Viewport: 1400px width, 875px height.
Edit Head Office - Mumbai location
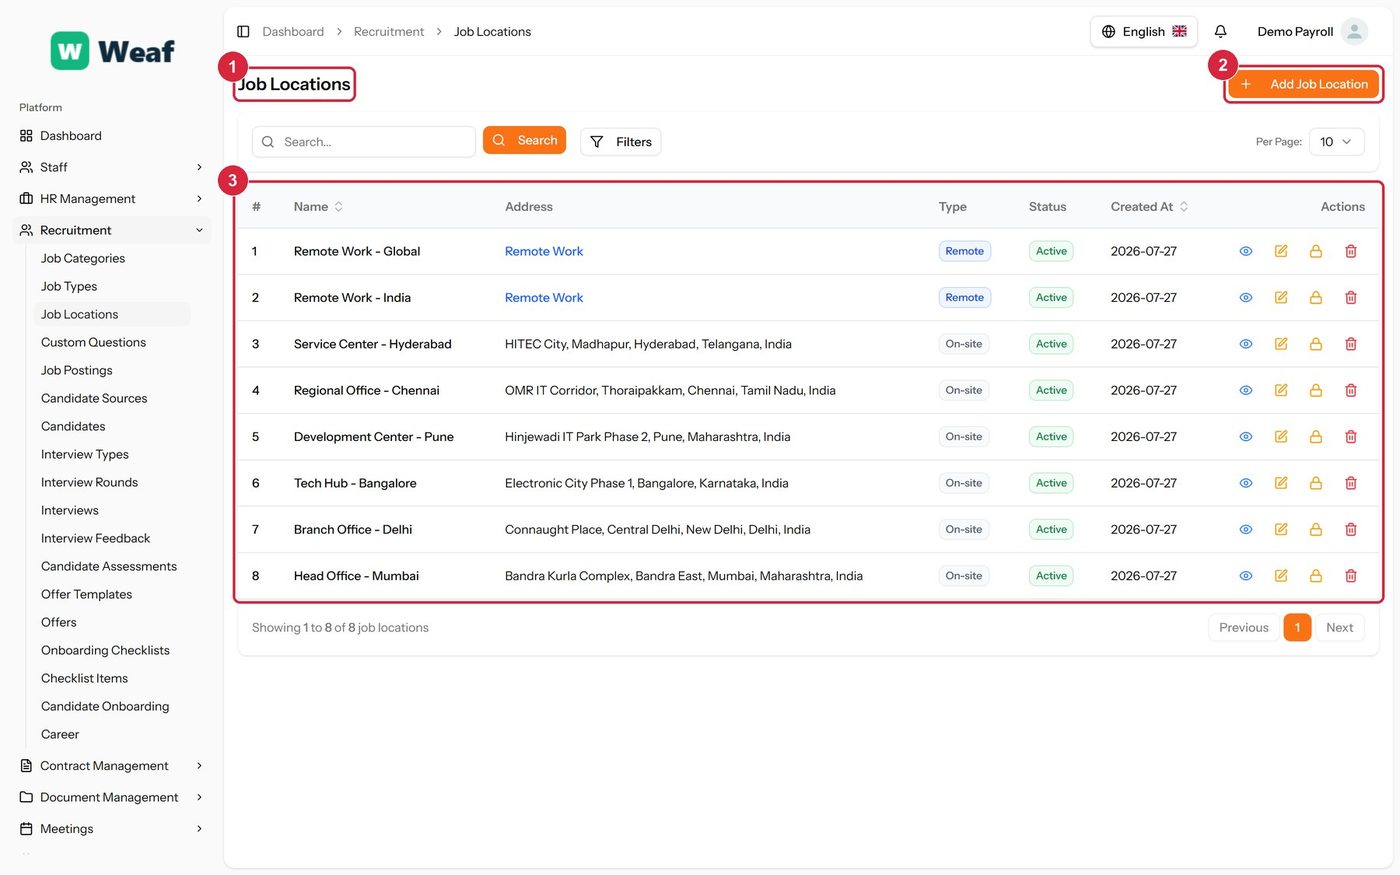1281,576
